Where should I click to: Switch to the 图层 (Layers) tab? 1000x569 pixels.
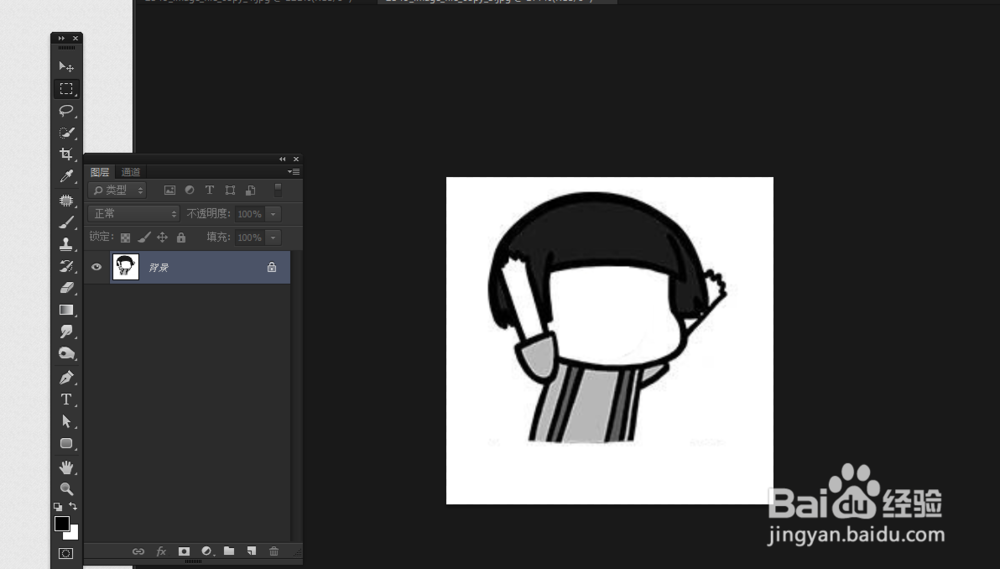99,172
